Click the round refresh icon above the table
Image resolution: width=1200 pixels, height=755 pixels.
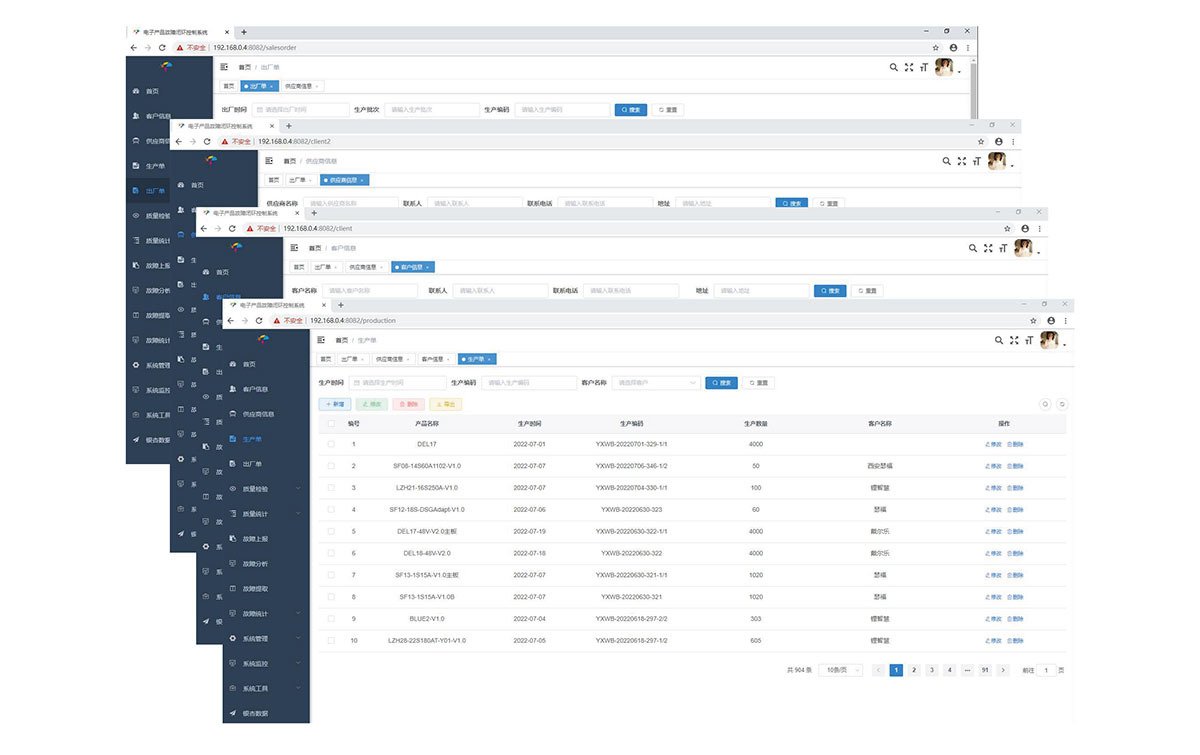(1062, 404)
